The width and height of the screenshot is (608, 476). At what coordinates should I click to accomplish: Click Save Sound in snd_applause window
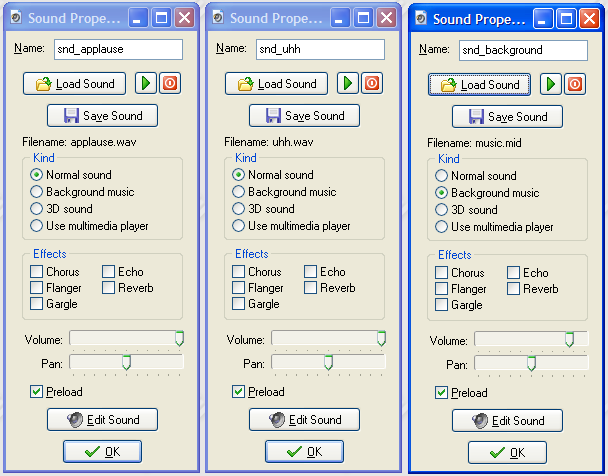pyautogui.click(x=102, y=116)
